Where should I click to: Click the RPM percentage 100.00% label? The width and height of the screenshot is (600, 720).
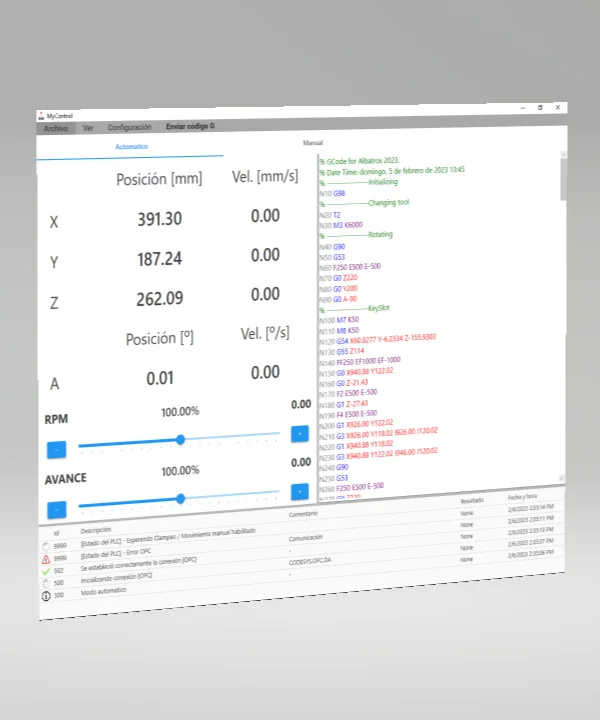coord(180,411)
